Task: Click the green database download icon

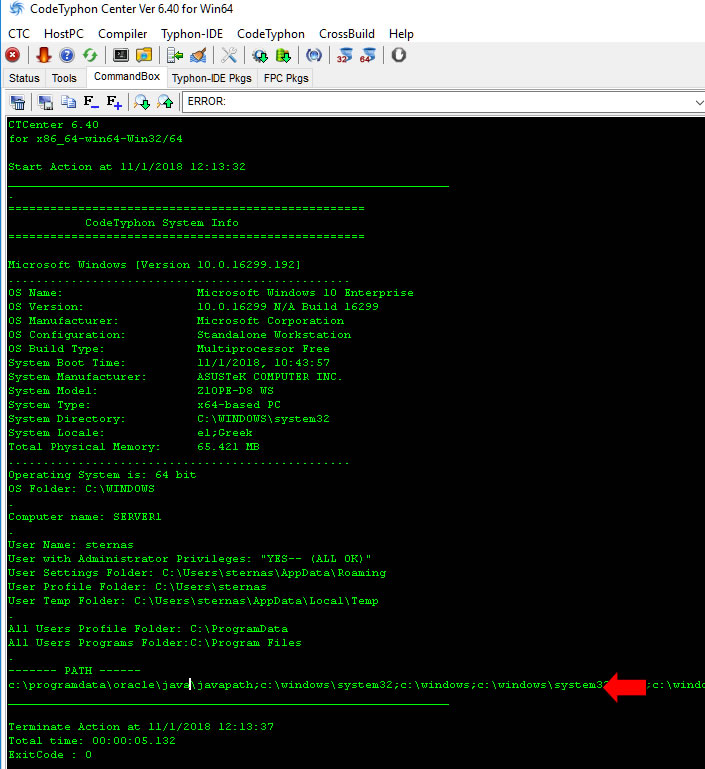Action: (283, 55)
